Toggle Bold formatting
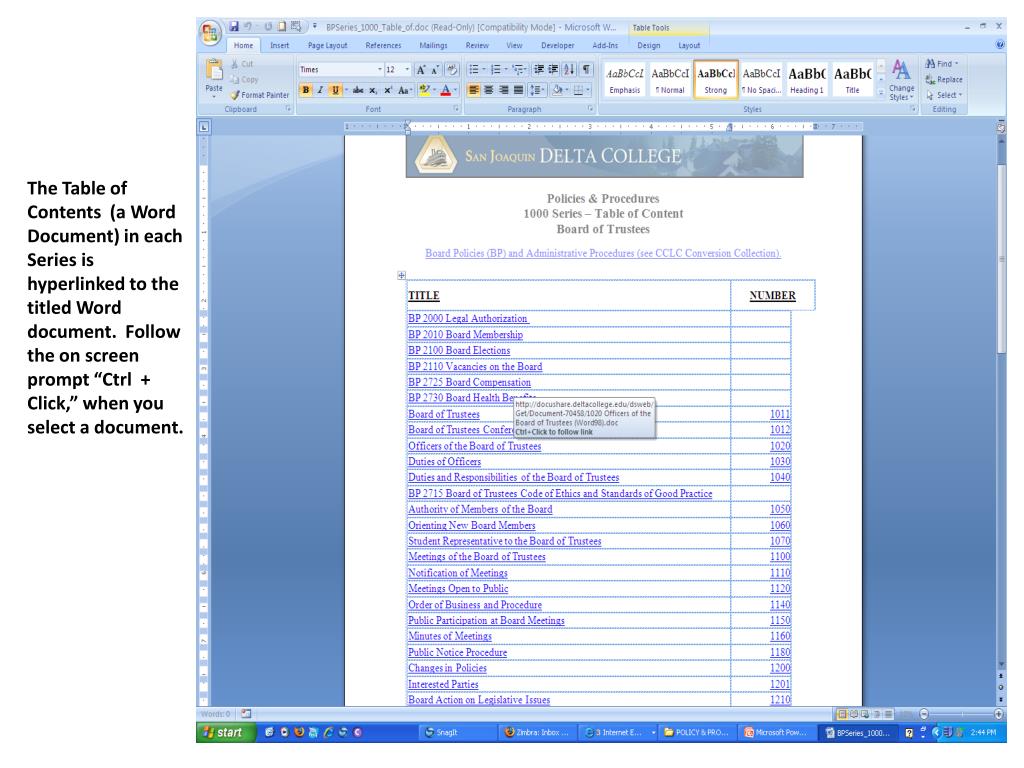Viewport: 1024px width, 768px height. pyautogui.click(x=306, y=90)
